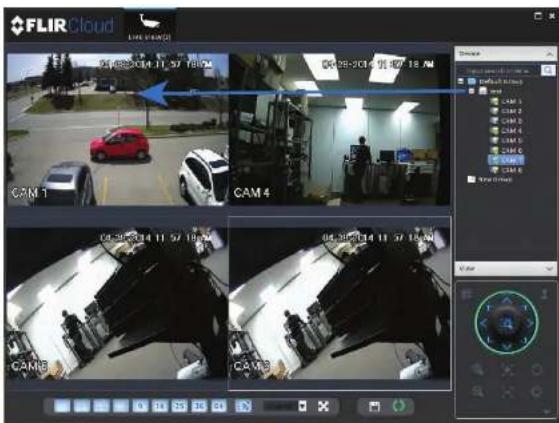Click the PTZ right arrow
The width and height of the screenshot is (559, 423).
(x=530, y=323)
